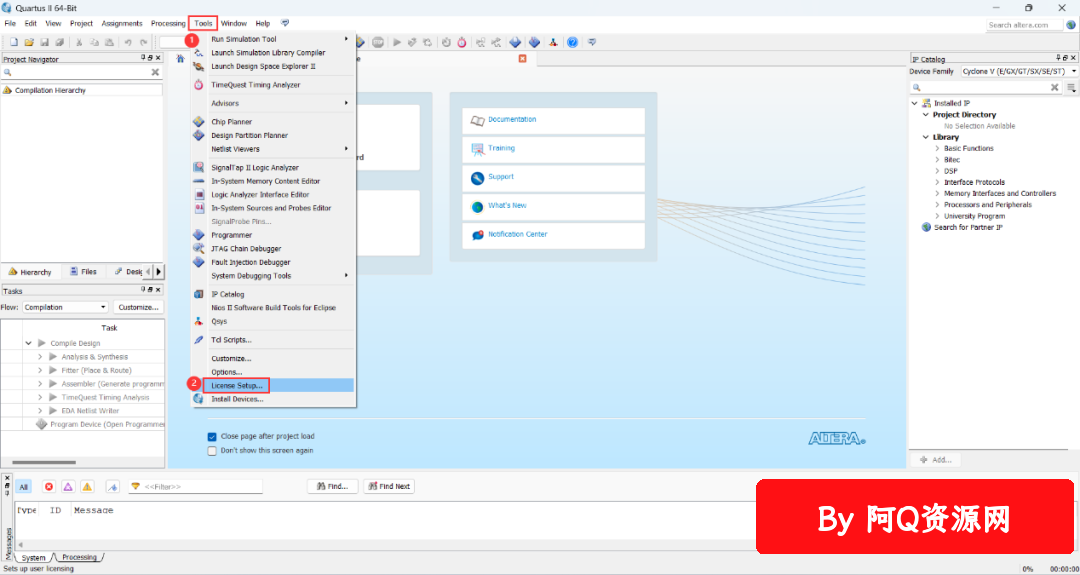Open the Device Family dropdown
Screen dimensions: 1080x575
pos(1018,71)
